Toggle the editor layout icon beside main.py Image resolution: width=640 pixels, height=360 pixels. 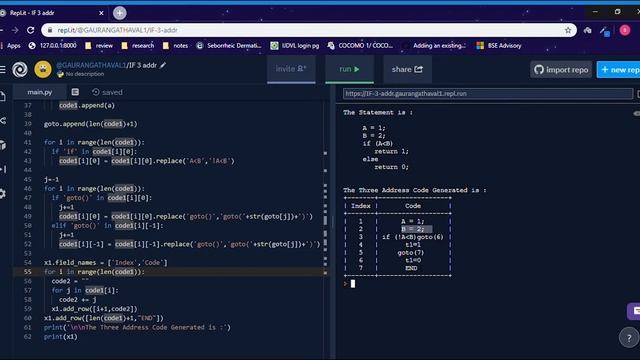coord(75,92)
